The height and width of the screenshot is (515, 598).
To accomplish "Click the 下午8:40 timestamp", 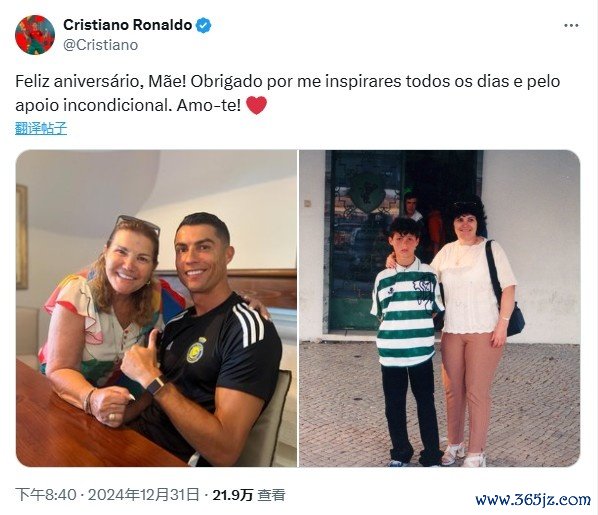I will coord(46,495).
